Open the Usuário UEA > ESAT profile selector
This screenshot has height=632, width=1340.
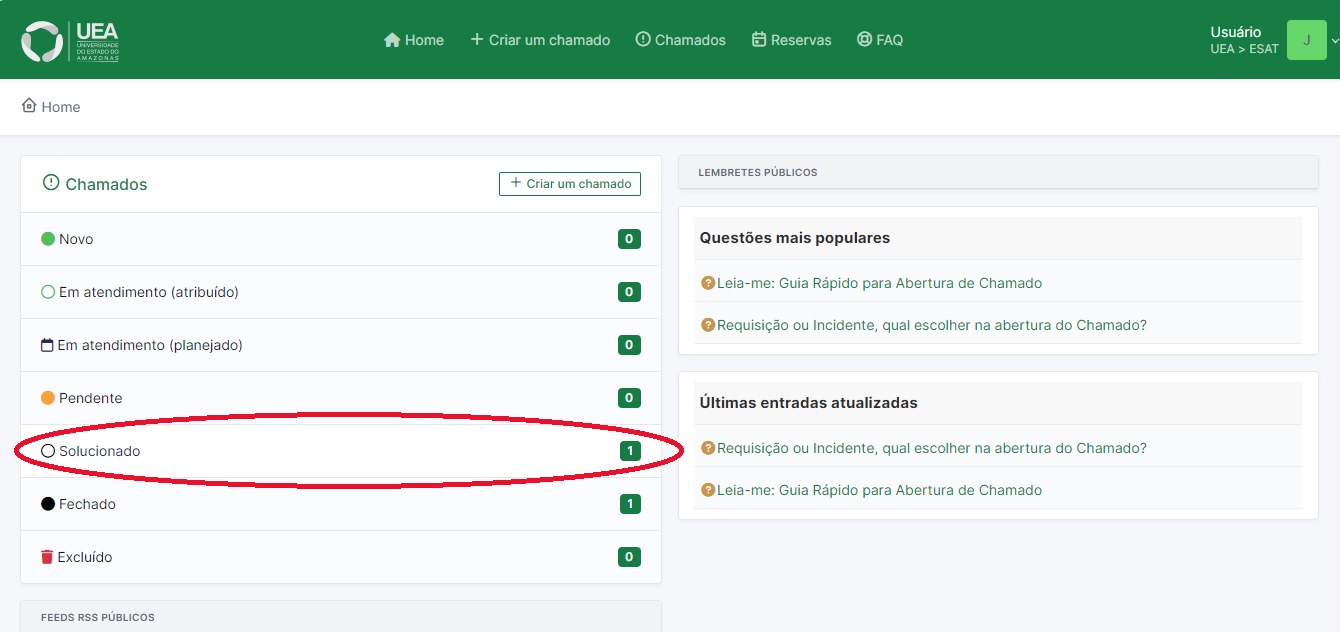point(1243,40)
